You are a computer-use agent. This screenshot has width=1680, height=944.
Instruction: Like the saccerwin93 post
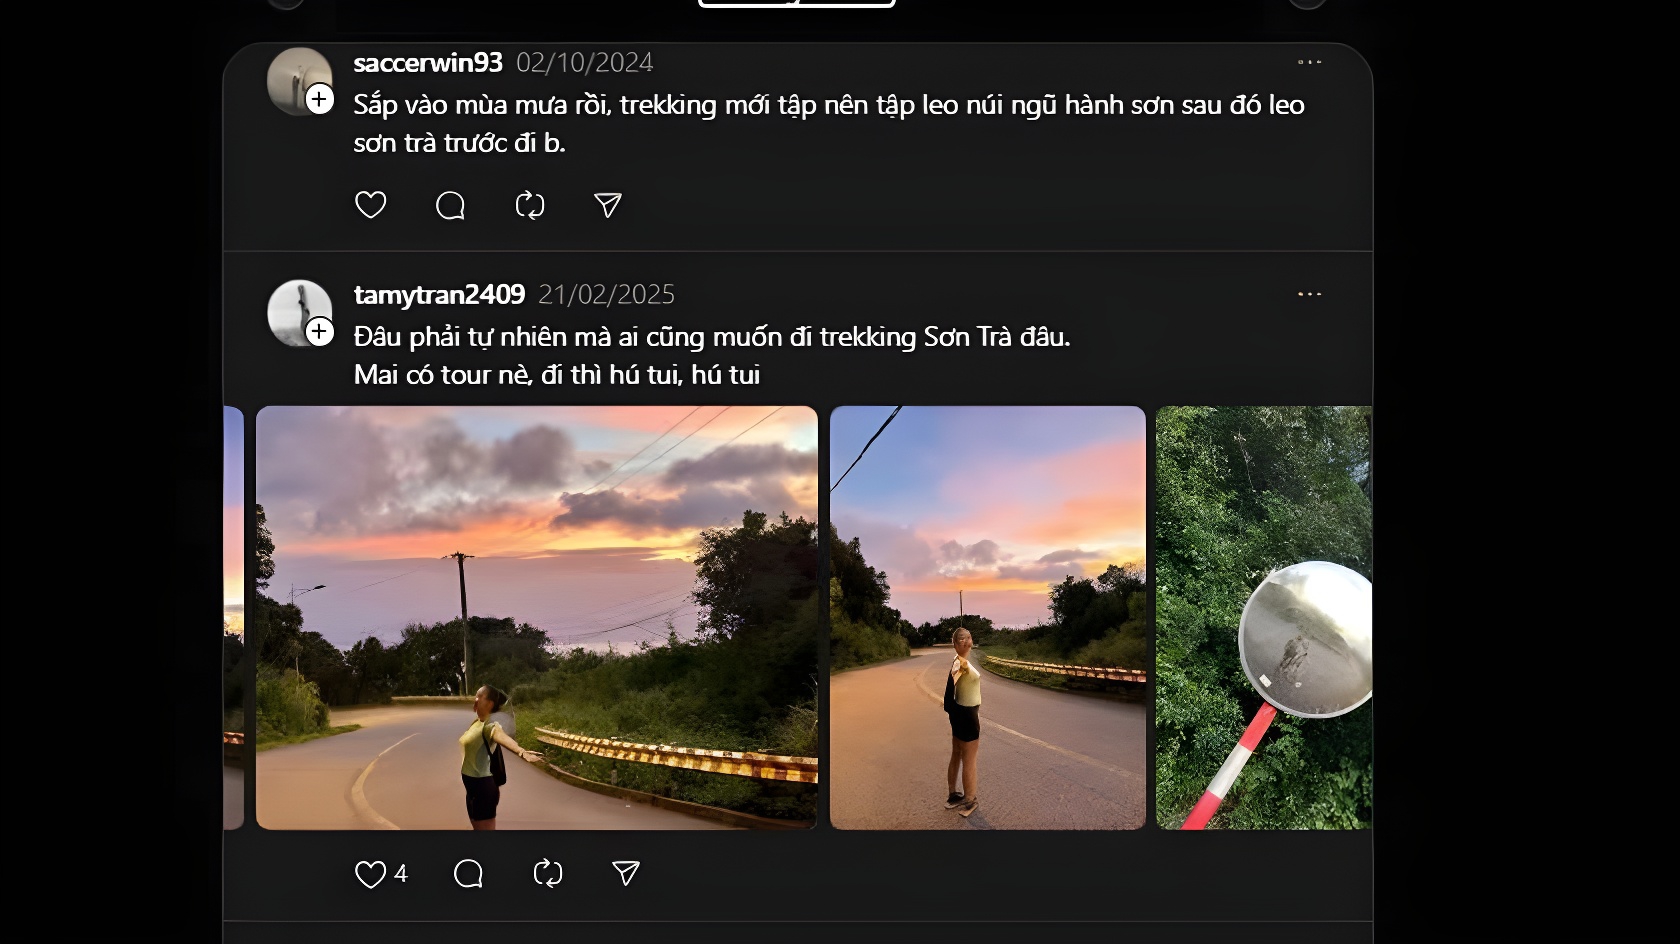371,205
